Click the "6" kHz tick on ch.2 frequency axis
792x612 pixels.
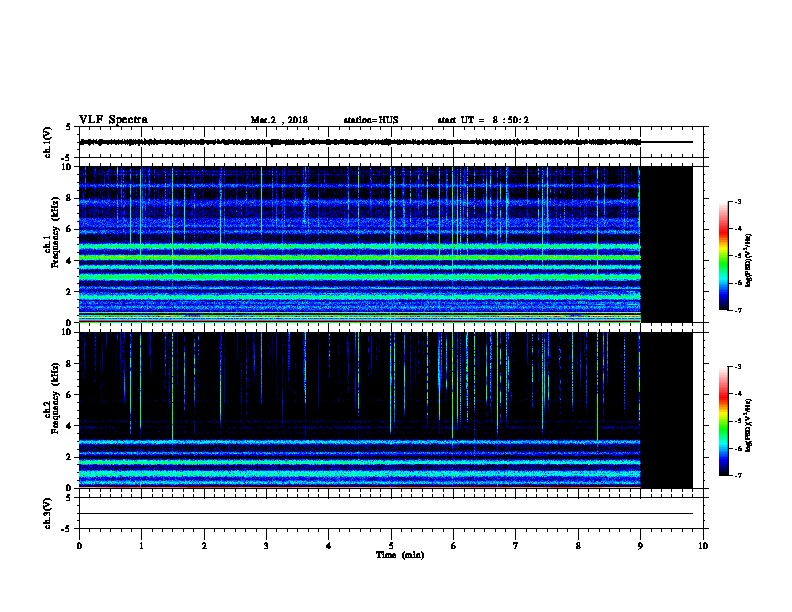69,395
